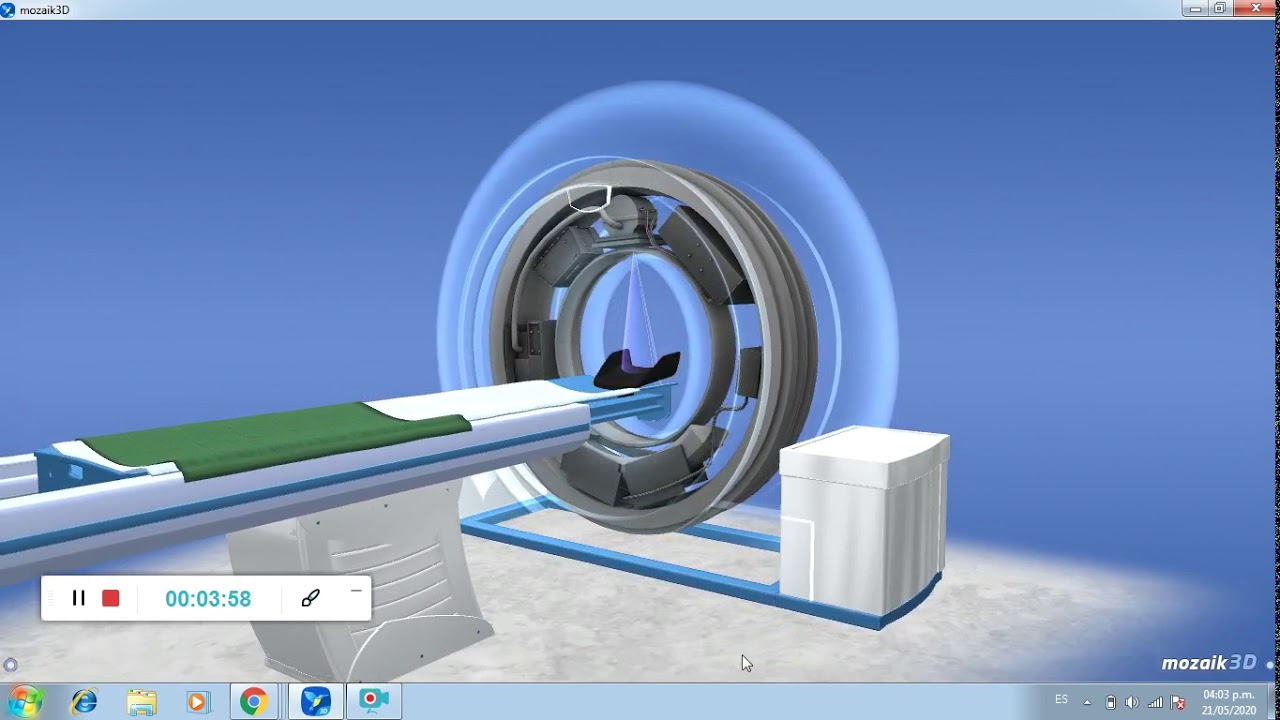Open the screen recorder taskbar icon
The width and height of the screenshot is (1280, 720).
[x=374, y=702]
